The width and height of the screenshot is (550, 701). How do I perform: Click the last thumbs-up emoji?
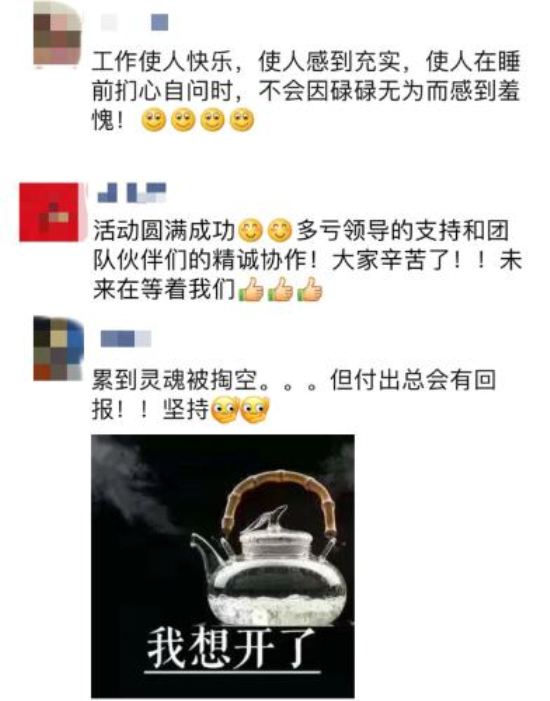(x=309, y=289)
